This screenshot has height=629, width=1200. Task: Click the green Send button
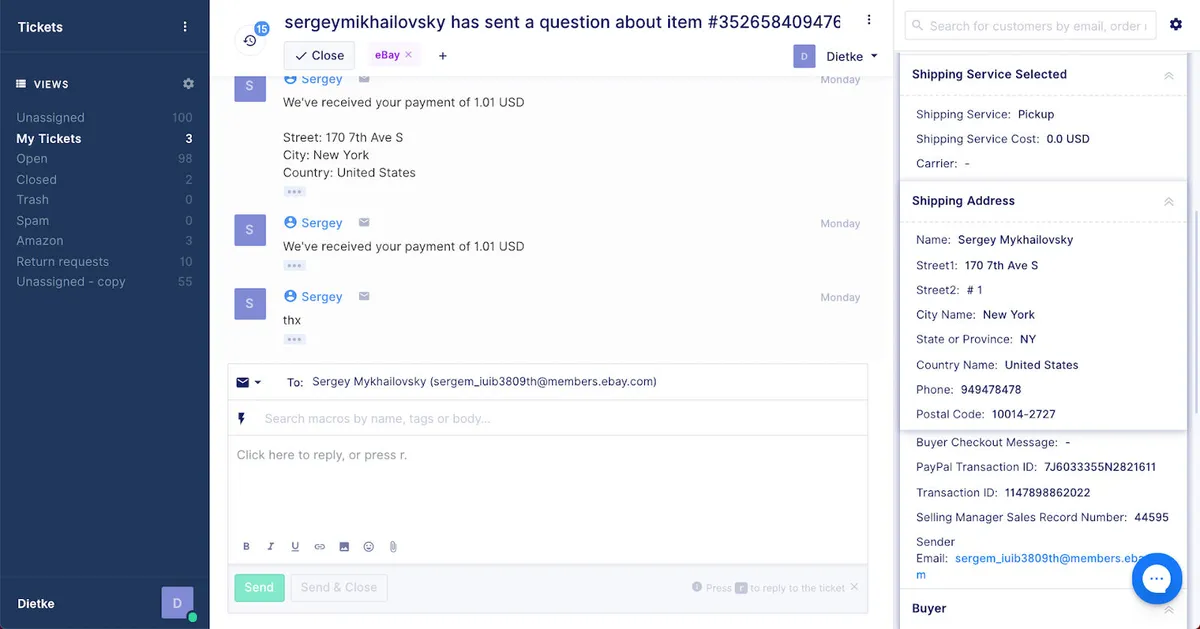[259, 587]
